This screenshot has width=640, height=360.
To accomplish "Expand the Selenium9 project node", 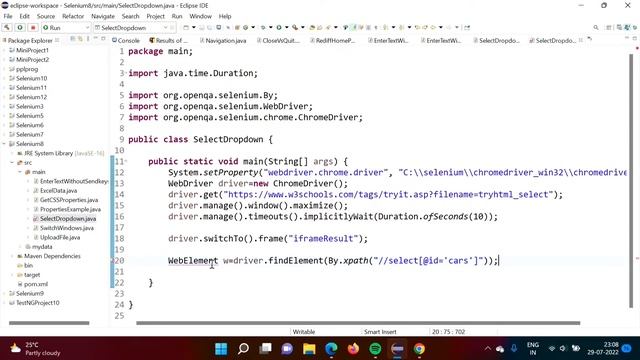I will [x=4, y=294].
